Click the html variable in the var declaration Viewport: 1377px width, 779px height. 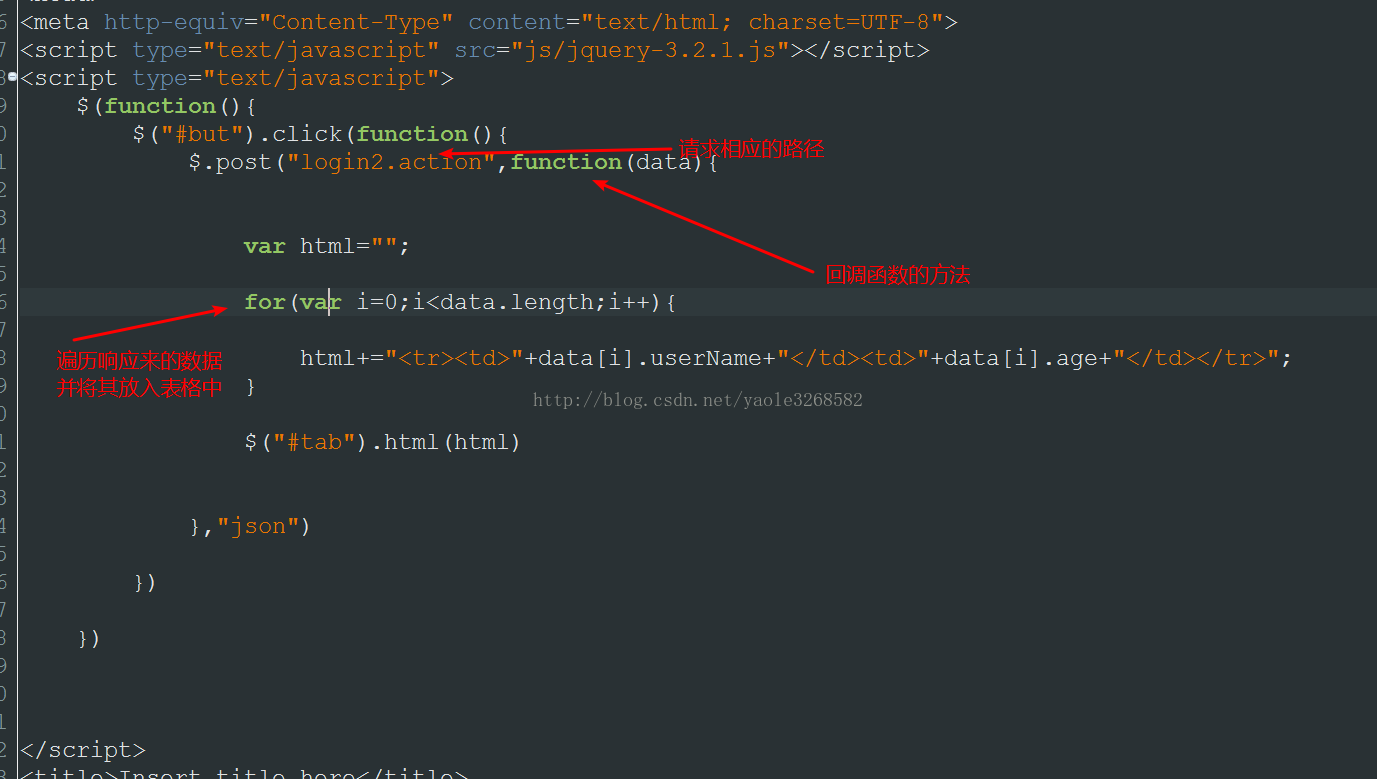pos(328,246)
